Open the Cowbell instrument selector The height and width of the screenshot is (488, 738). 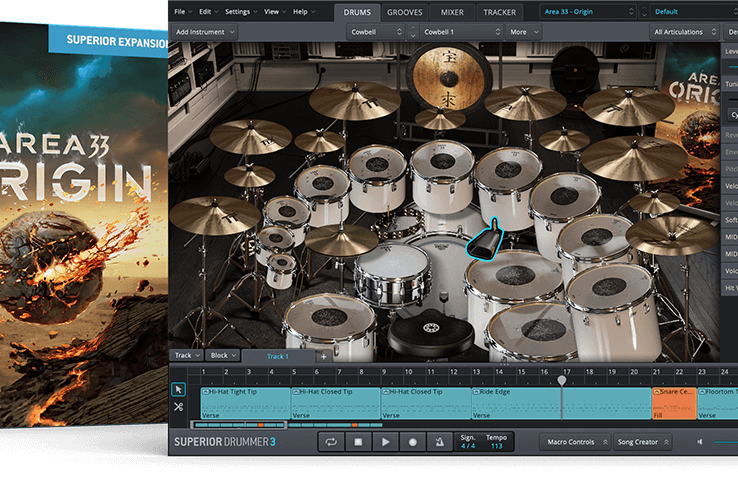point(376,32)
